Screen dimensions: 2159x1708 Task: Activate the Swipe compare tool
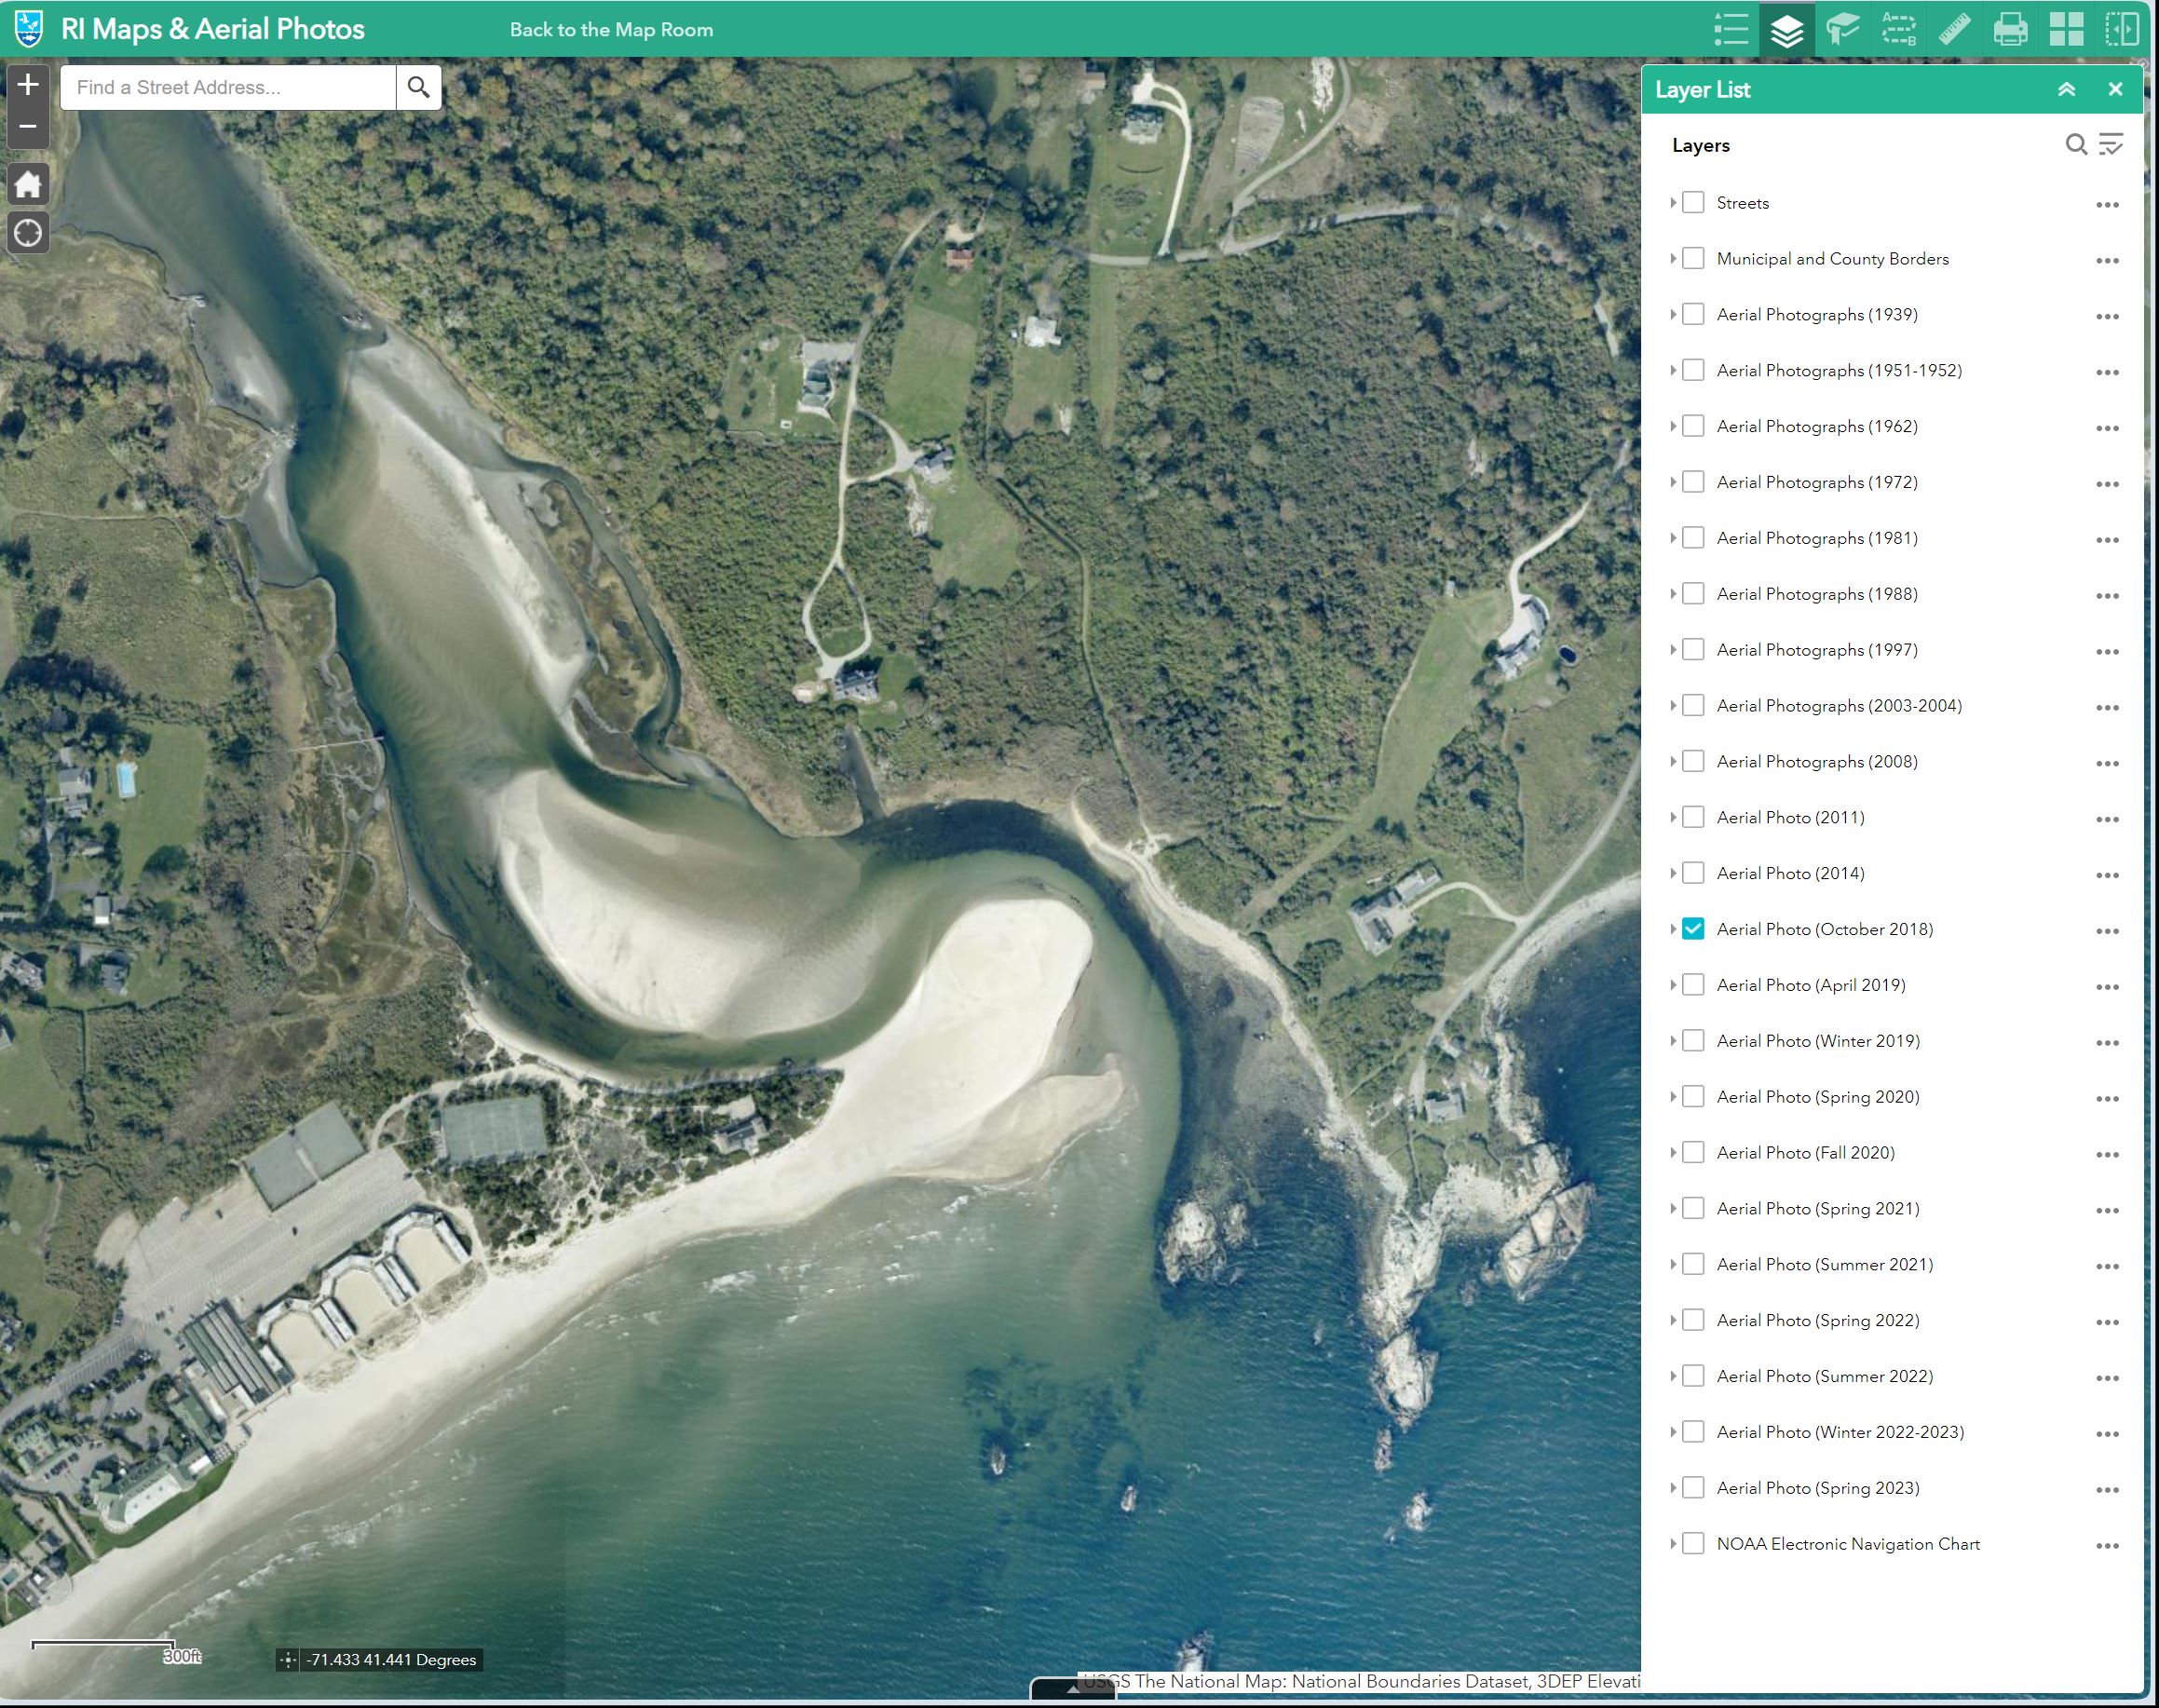point(2121,29)
